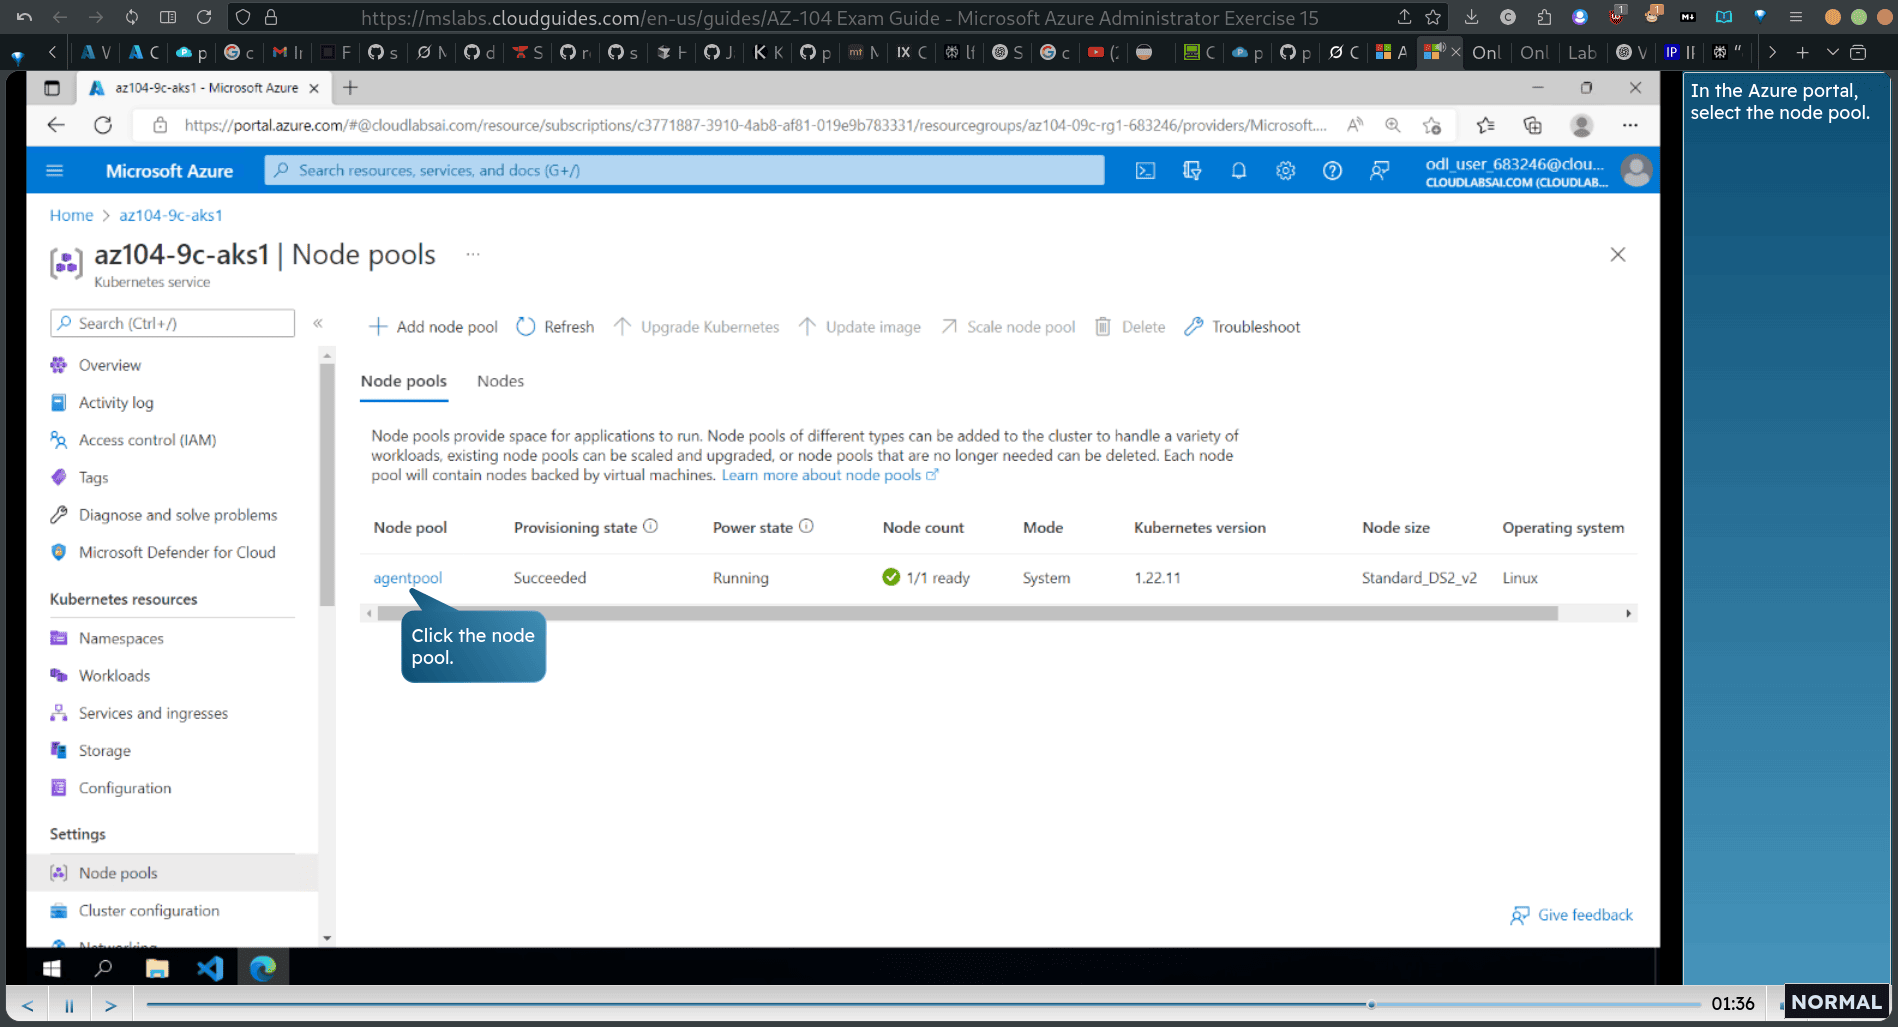The image size is (1898, 1027).
Task: Open Learn more about node pools link
Action: pyautogui.click(x=829, y=475)
